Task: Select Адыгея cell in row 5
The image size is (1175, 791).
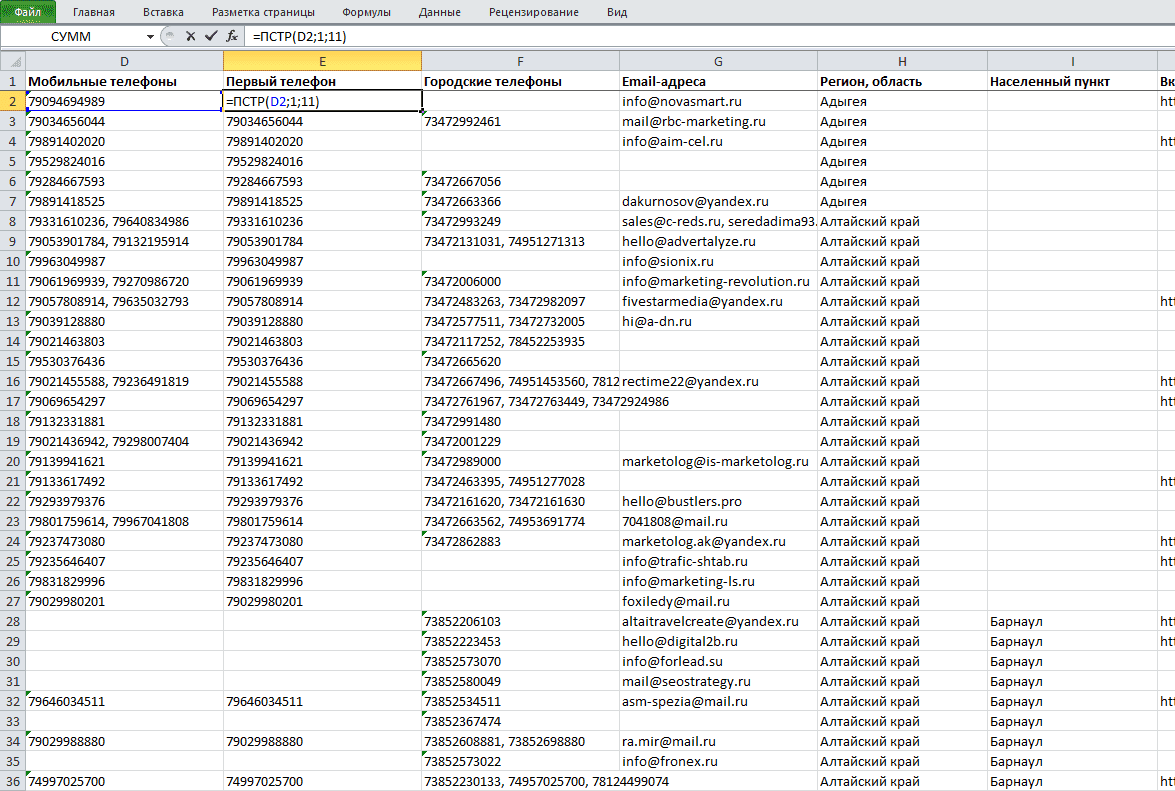Action: [x=902, y=162]
